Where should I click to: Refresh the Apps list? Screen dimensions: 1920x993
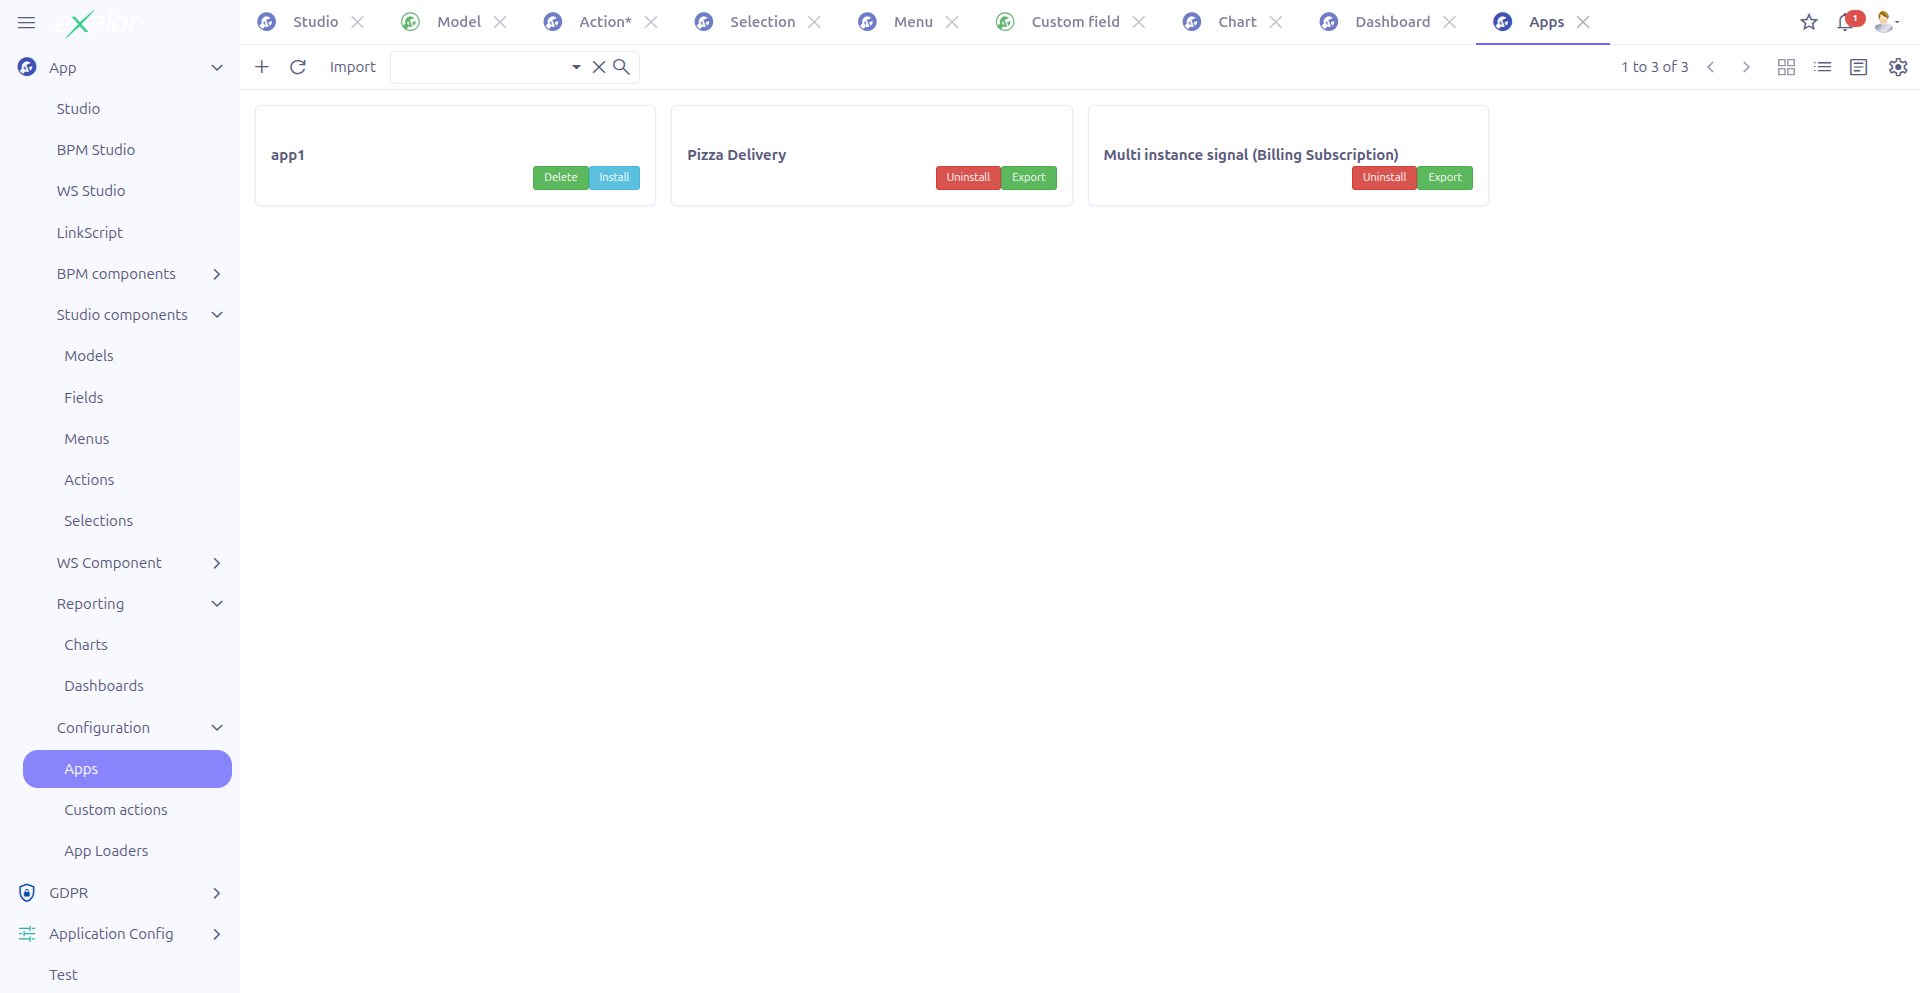point(298,67)
